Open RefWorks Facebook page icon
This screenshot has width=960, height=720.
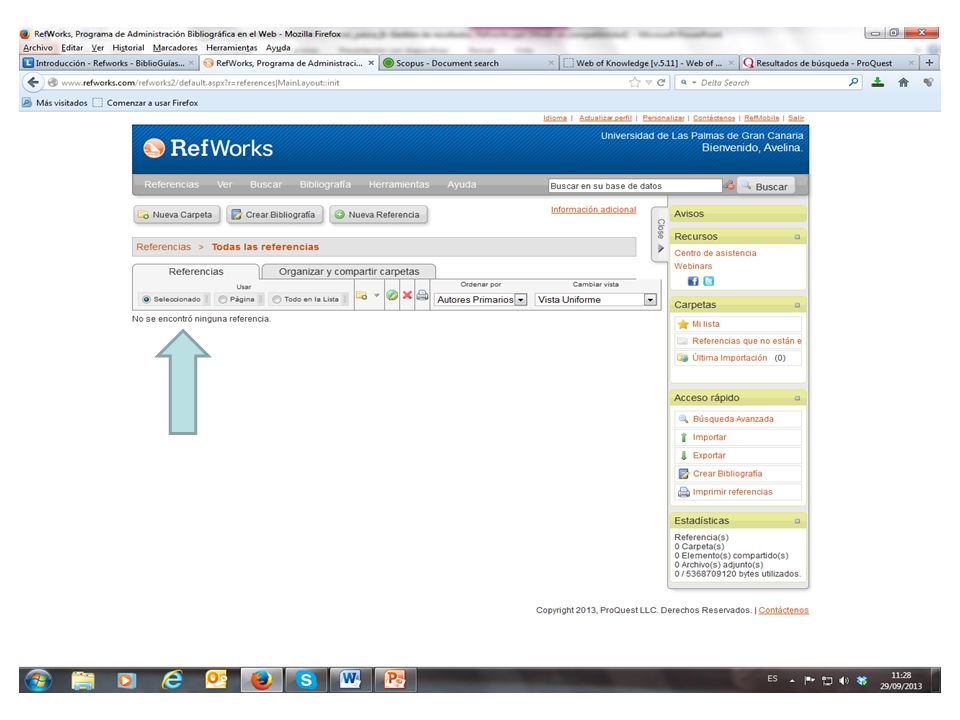pos(693,281)
